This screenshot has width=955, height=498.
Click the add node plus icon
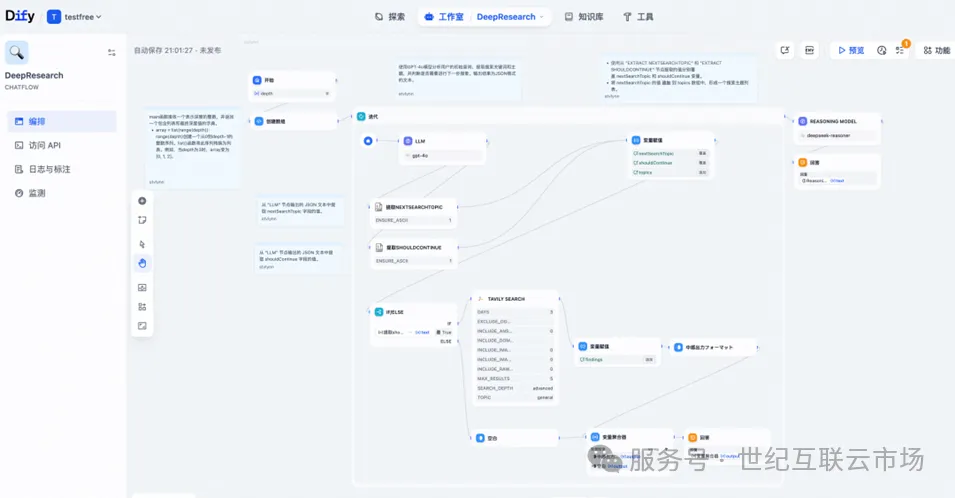[142, 201]
